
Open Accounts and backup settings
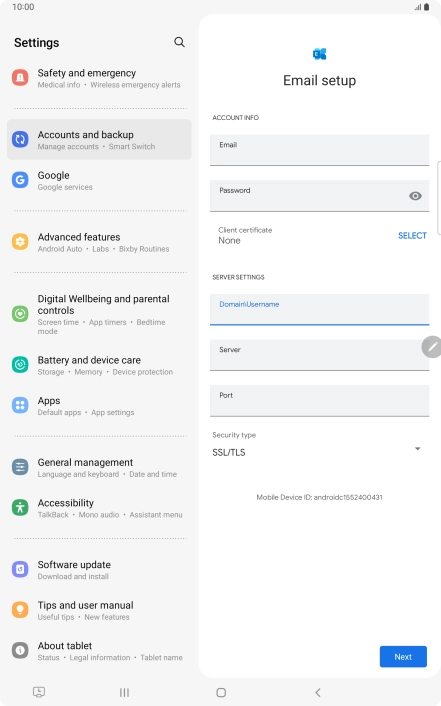click(99, 140)
